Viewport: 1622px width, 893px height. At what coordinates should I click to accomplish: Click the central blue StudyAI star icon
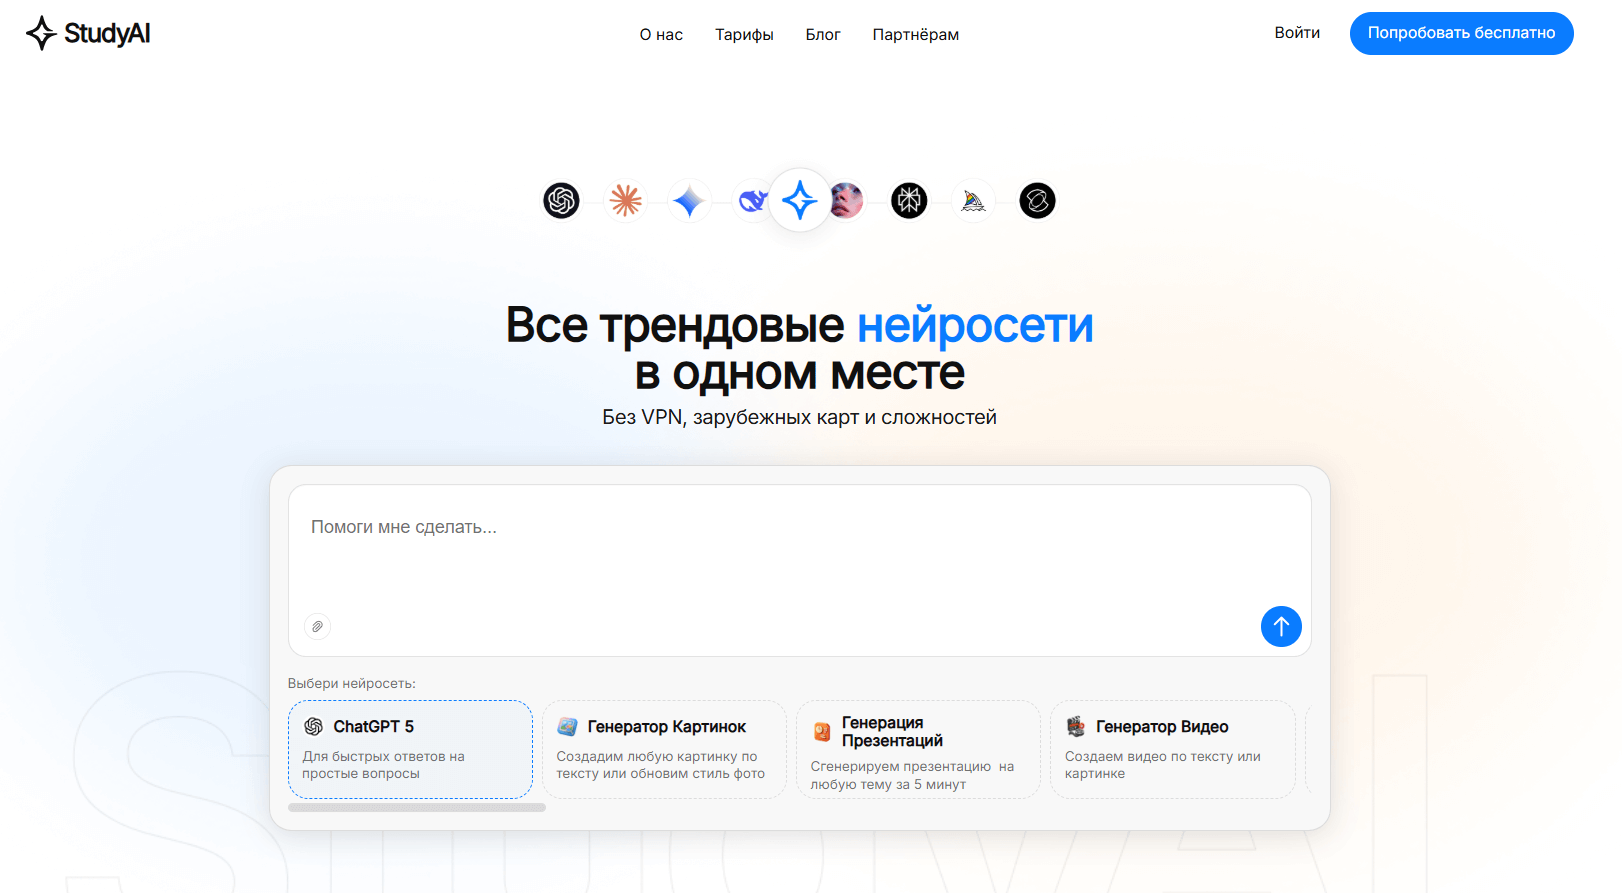(x=799, y=201)
